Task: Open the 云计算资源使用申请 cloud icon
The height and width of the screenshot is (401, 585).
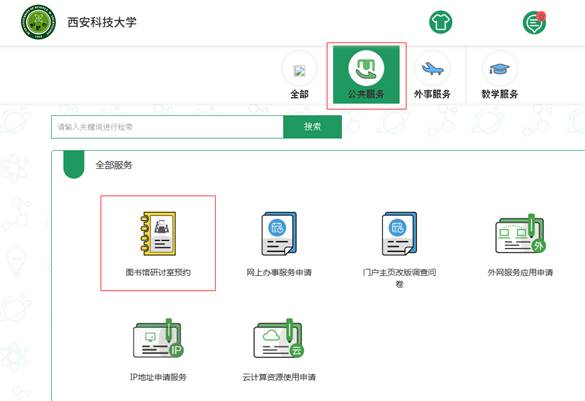Action: (279, 339)
